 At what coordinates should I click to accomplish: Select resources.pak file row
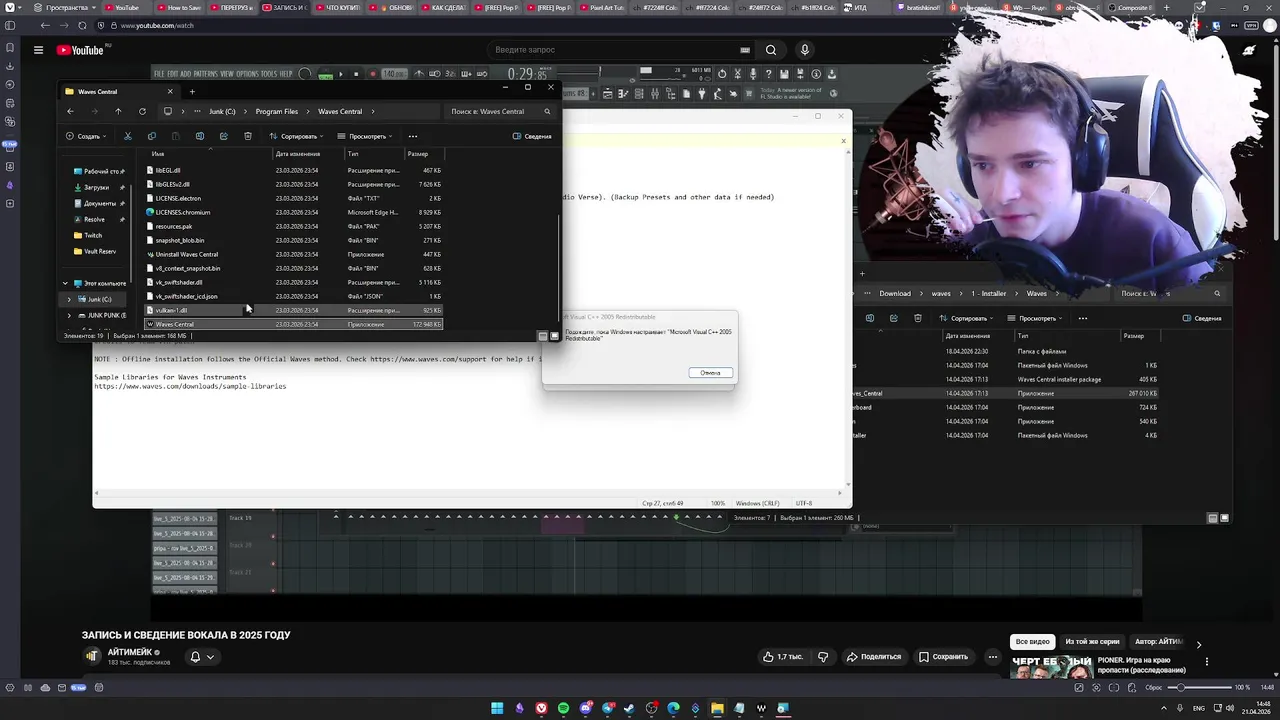tap(295, 226)
